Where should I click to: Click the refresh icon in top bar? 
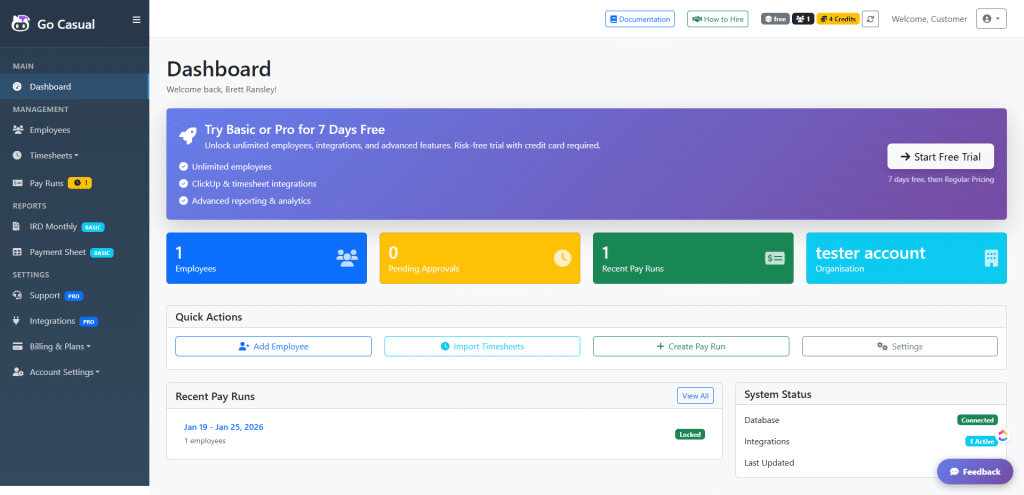click(x=870, y=19)
